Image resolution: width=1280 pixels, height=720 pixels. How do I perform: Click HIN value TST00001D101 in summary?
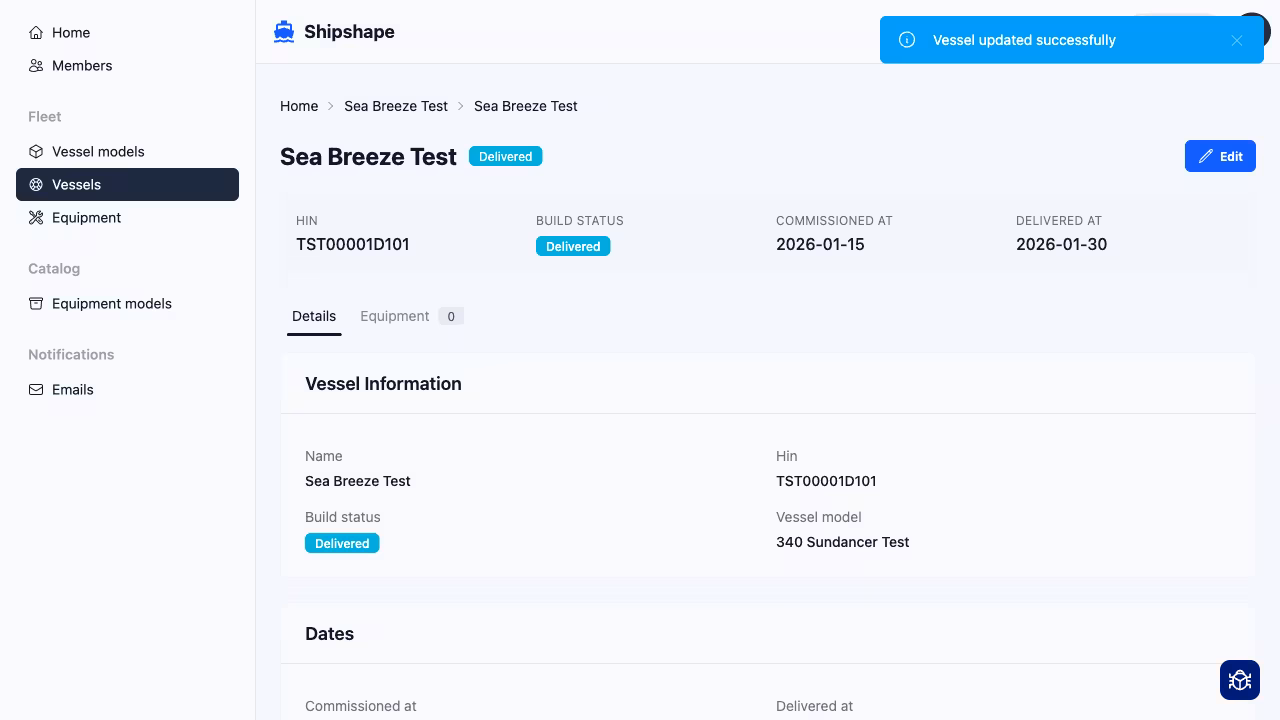(353, 244)
